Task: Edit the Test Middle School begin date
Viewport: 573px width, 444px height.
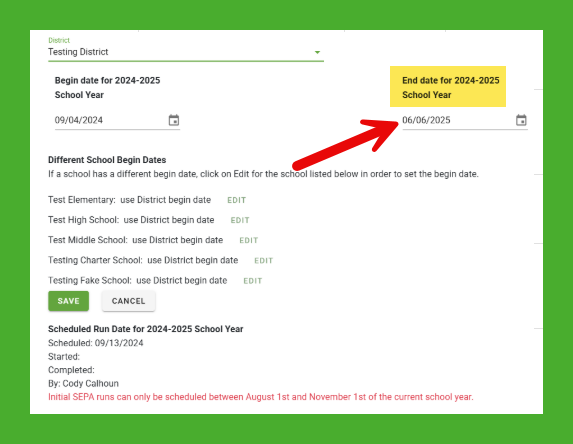Action: (248, 240)
